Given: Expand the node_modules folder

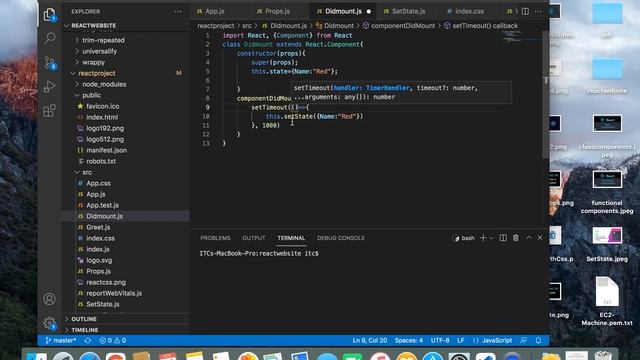Looking at the screenshot, I should pyautogui.click(x=104, y=84).
